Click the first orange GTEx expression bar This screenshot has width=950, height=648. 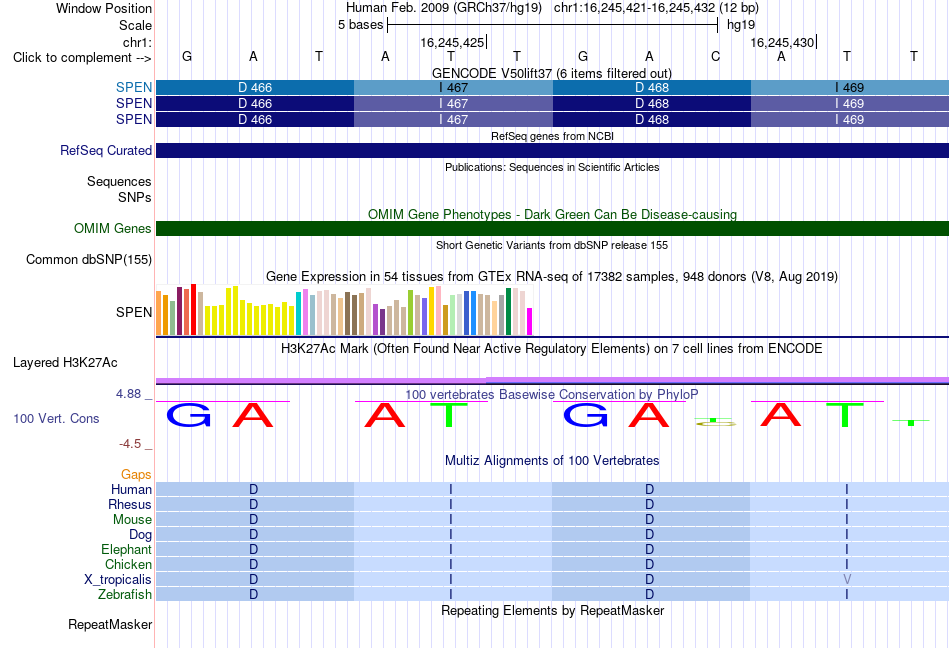tap(159, 313)
